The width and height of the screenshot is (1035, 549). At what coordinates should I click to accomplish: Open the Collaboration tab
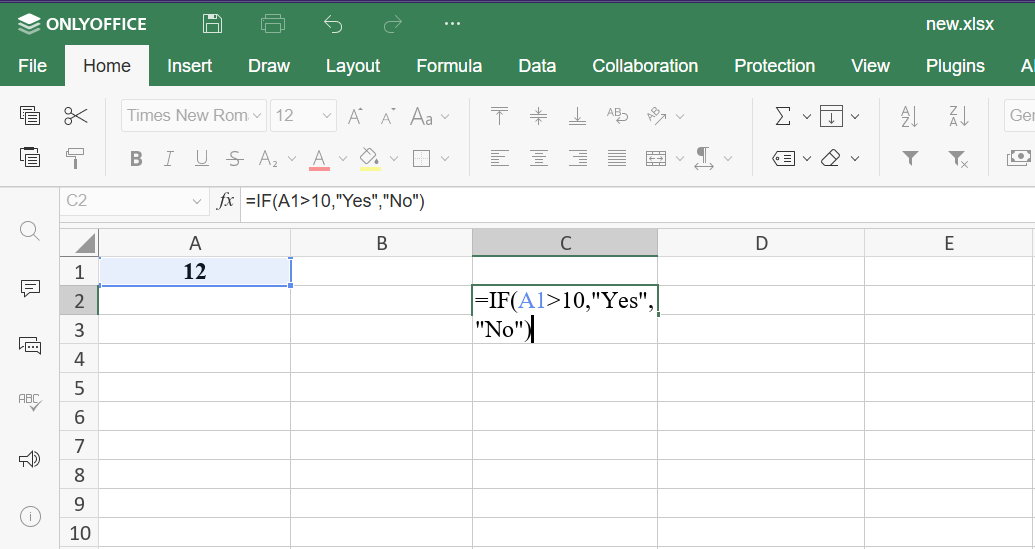pos(645,66)
